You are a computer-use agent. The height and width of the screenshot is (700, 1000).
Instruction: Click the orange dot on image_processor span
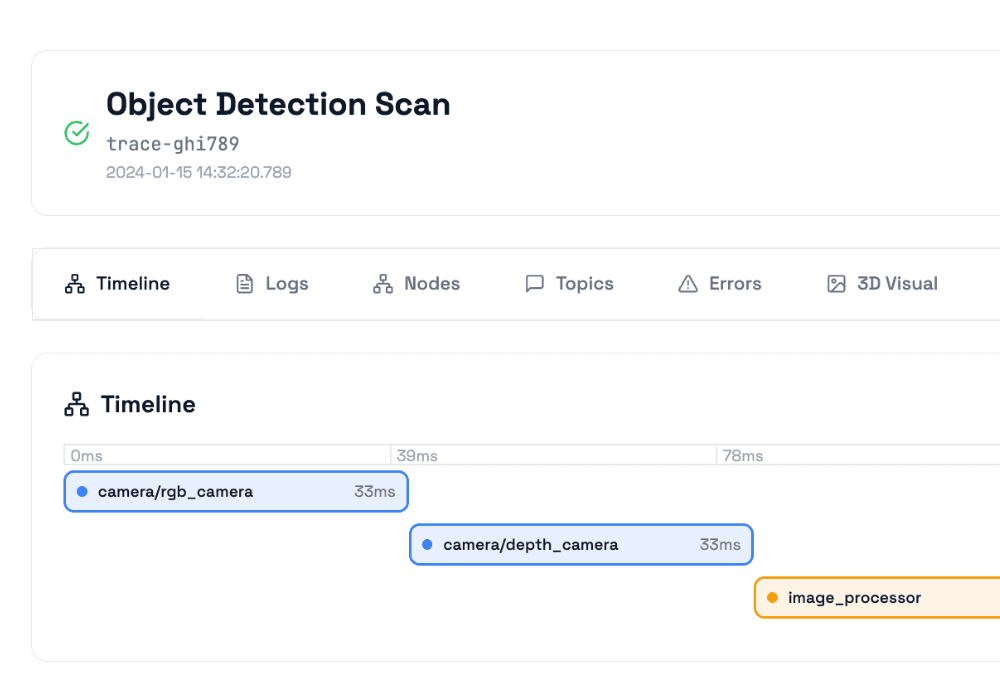(774, 597)
